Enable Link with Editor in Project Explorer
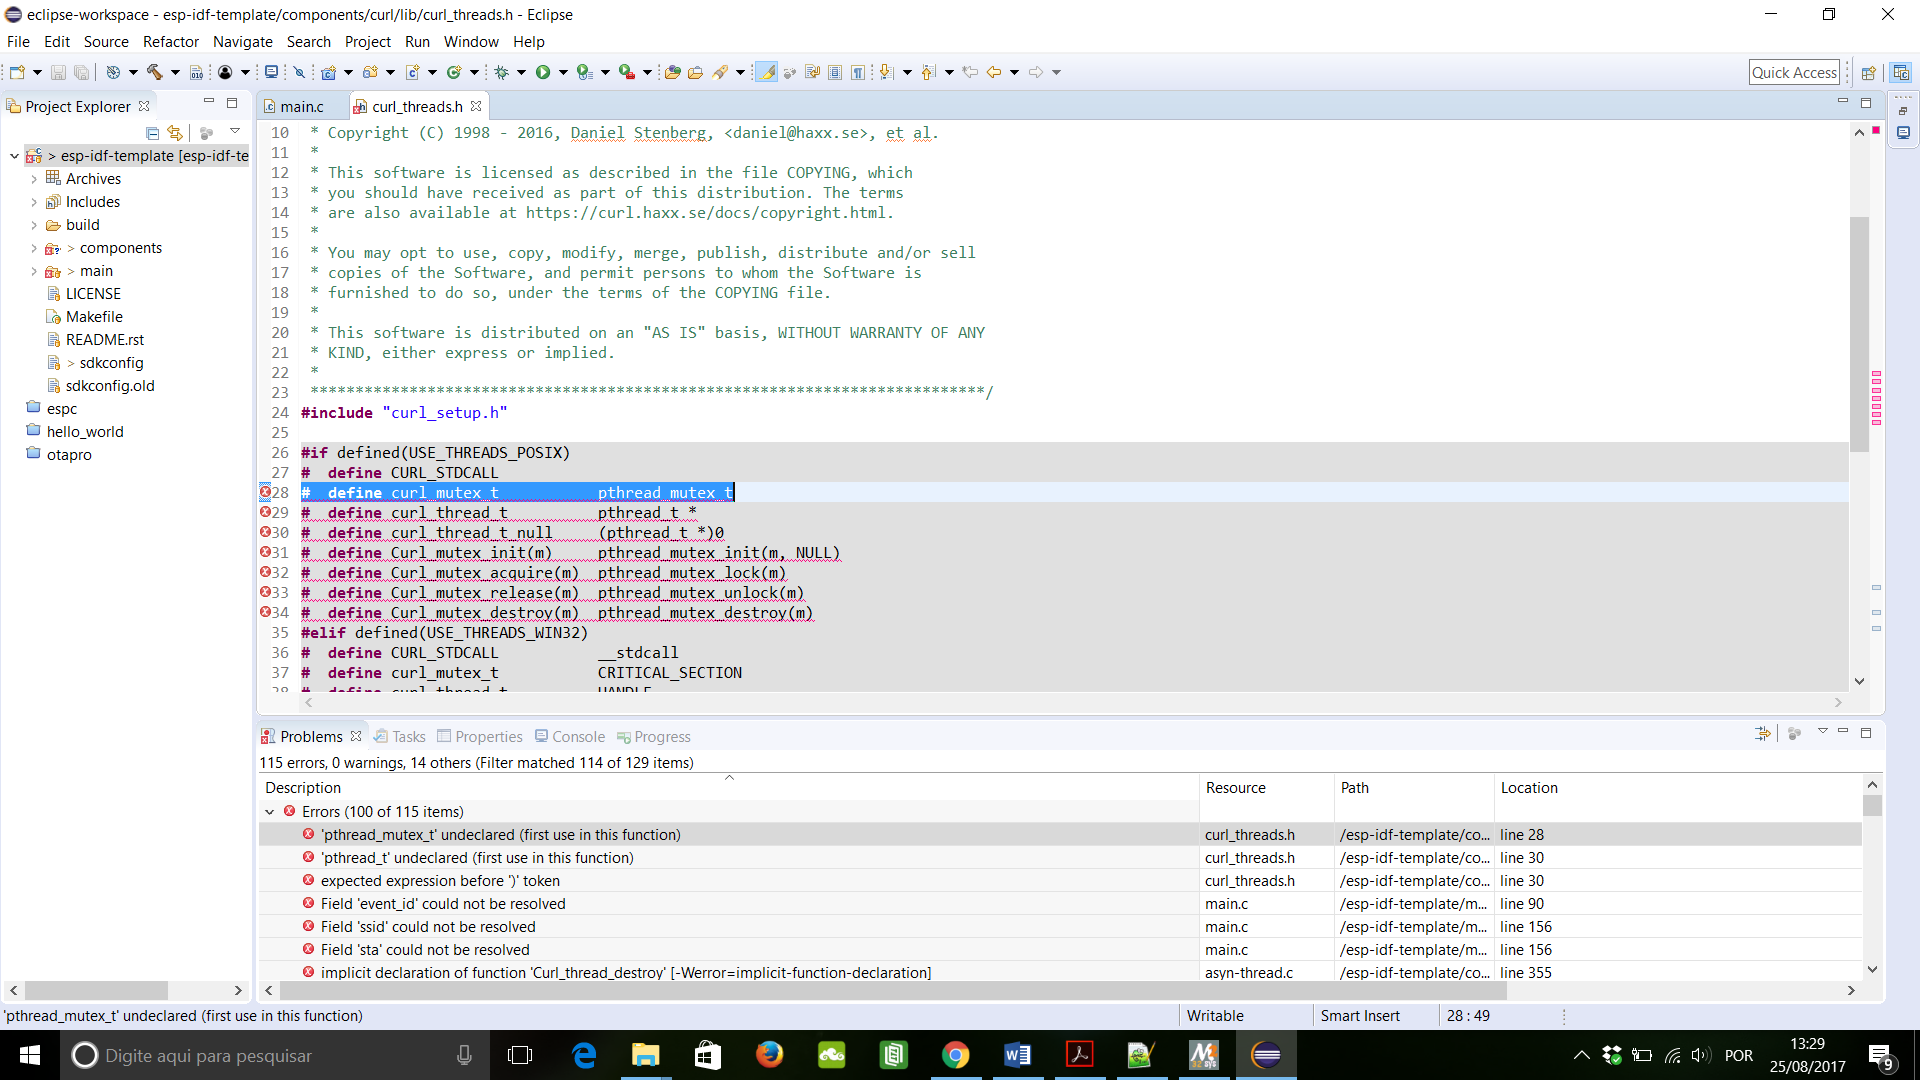Image resolution: width=1920 pixels, height=1080 pixels. pos(175,133)
